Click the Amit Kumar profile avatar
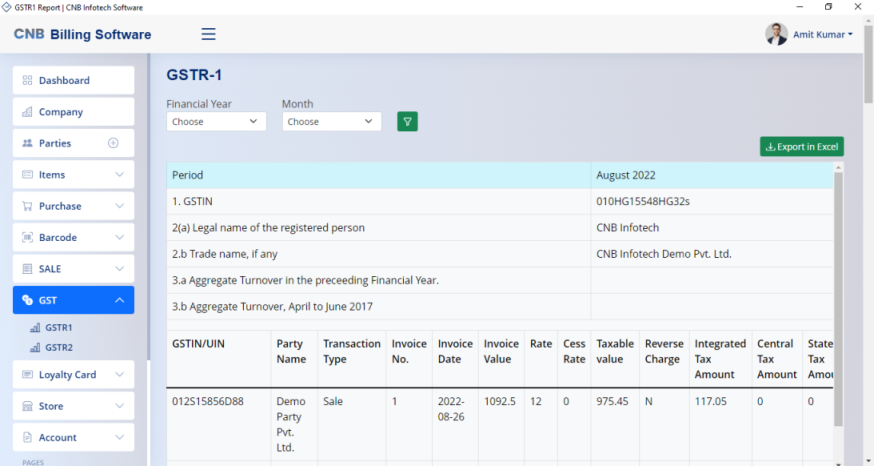The width and height of the screenshot is (874, 466). 776,34
